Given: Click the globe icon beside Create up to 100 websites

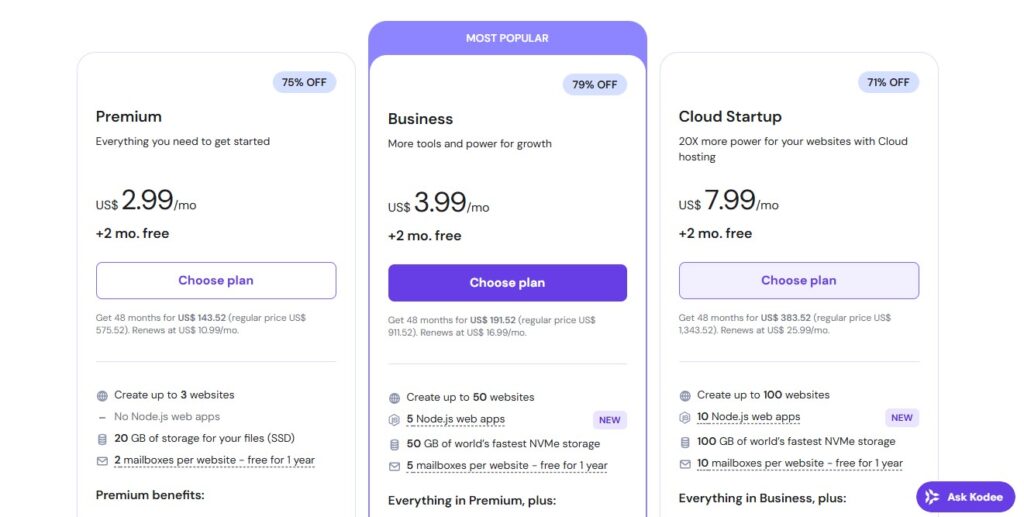Looking at the screenshot, I should [x=685, y=395].
